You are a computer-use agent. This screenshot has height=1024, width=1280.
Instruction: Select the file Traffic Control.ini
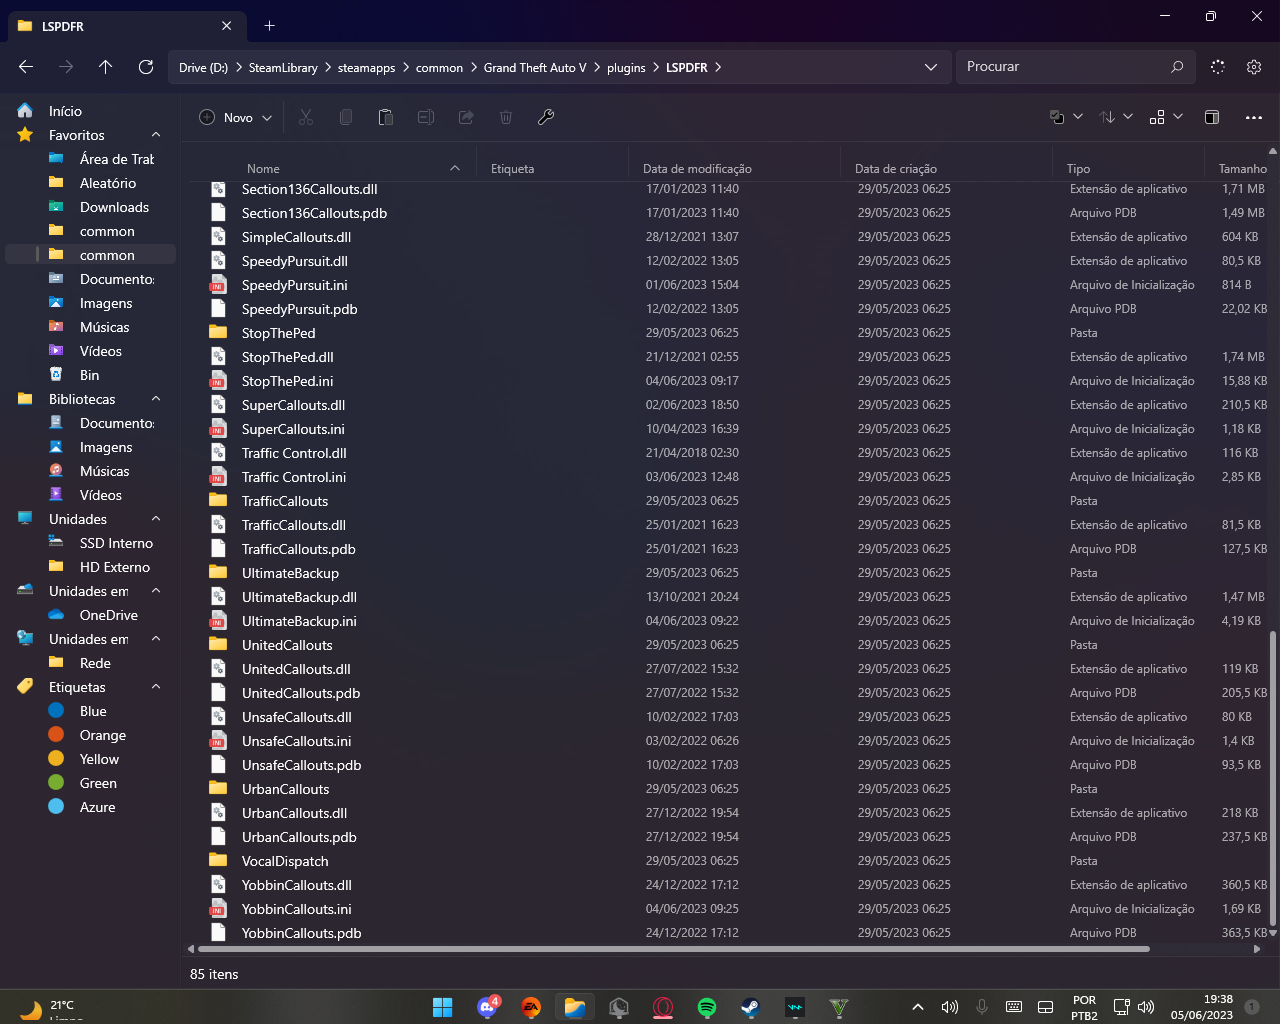click(294, 477)
